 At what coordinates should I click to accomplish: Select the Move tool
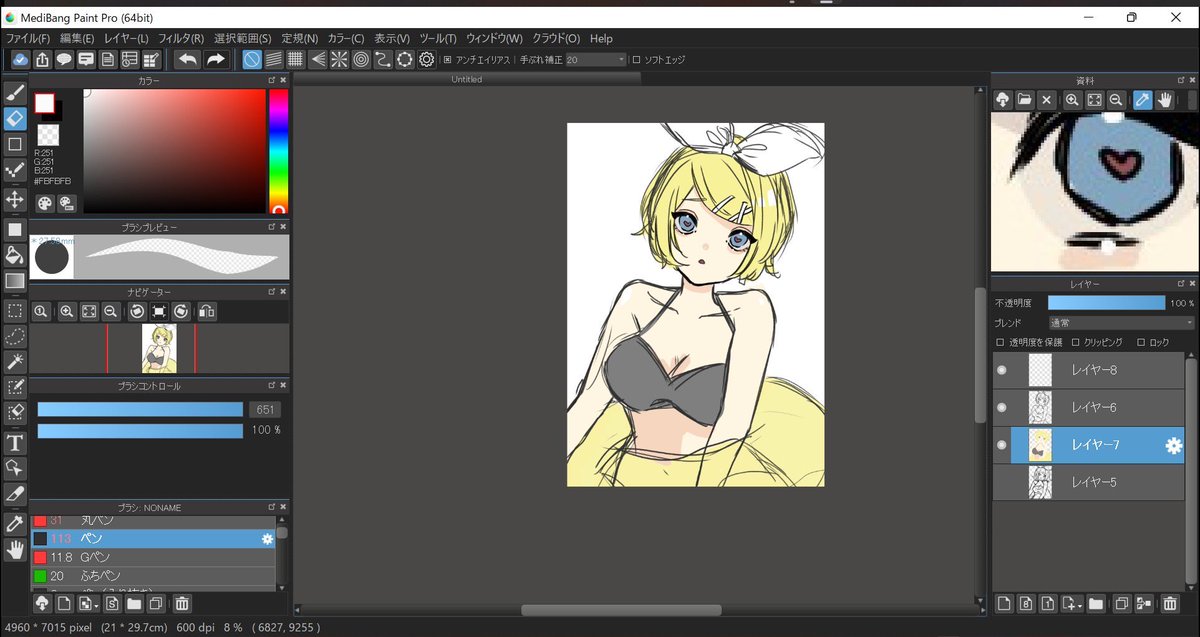[15, 199]
